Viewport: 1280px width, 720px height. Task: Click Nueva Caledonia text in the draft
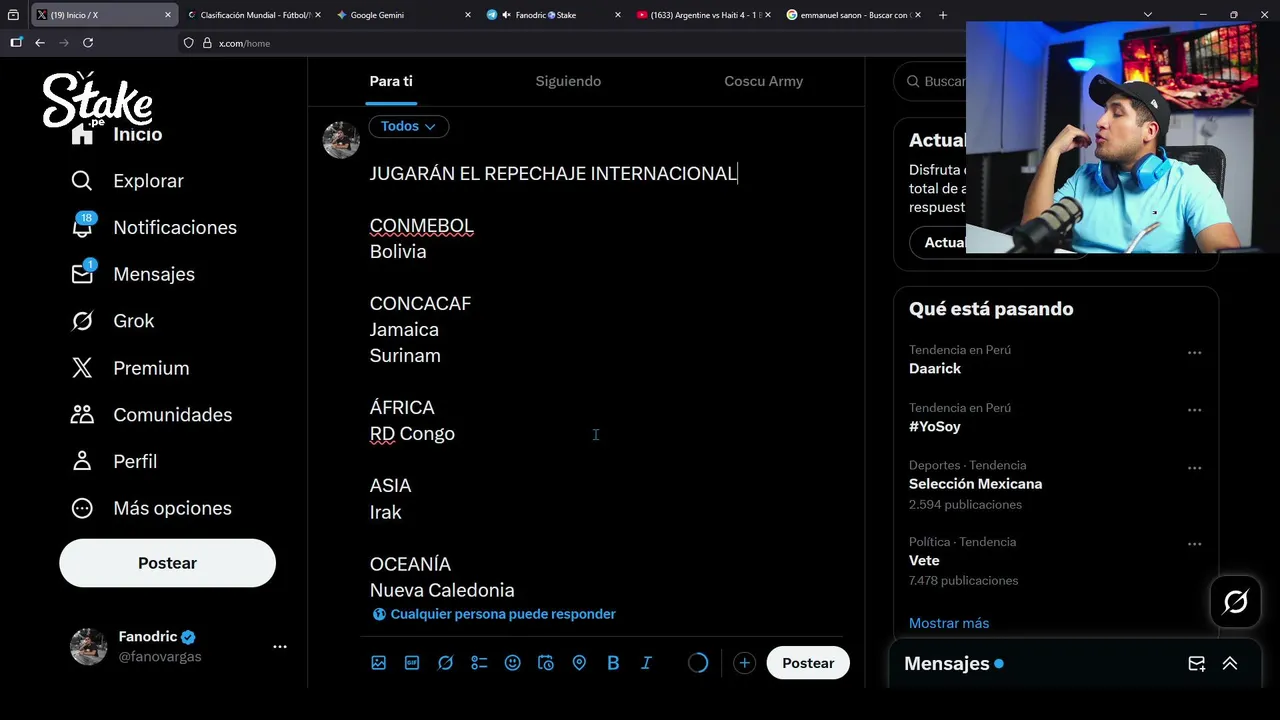pyautogui.click(x=442, y=590)
